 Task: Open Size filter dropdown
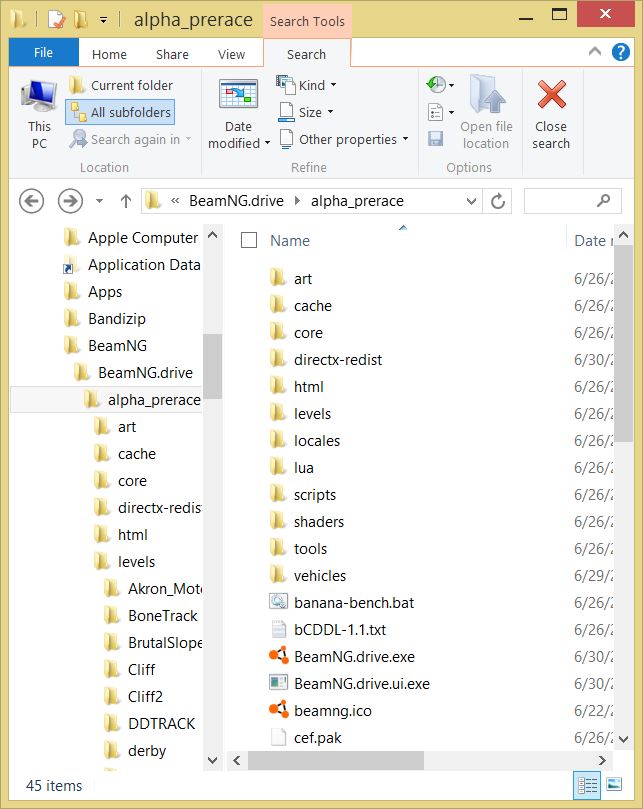[306, 112]
